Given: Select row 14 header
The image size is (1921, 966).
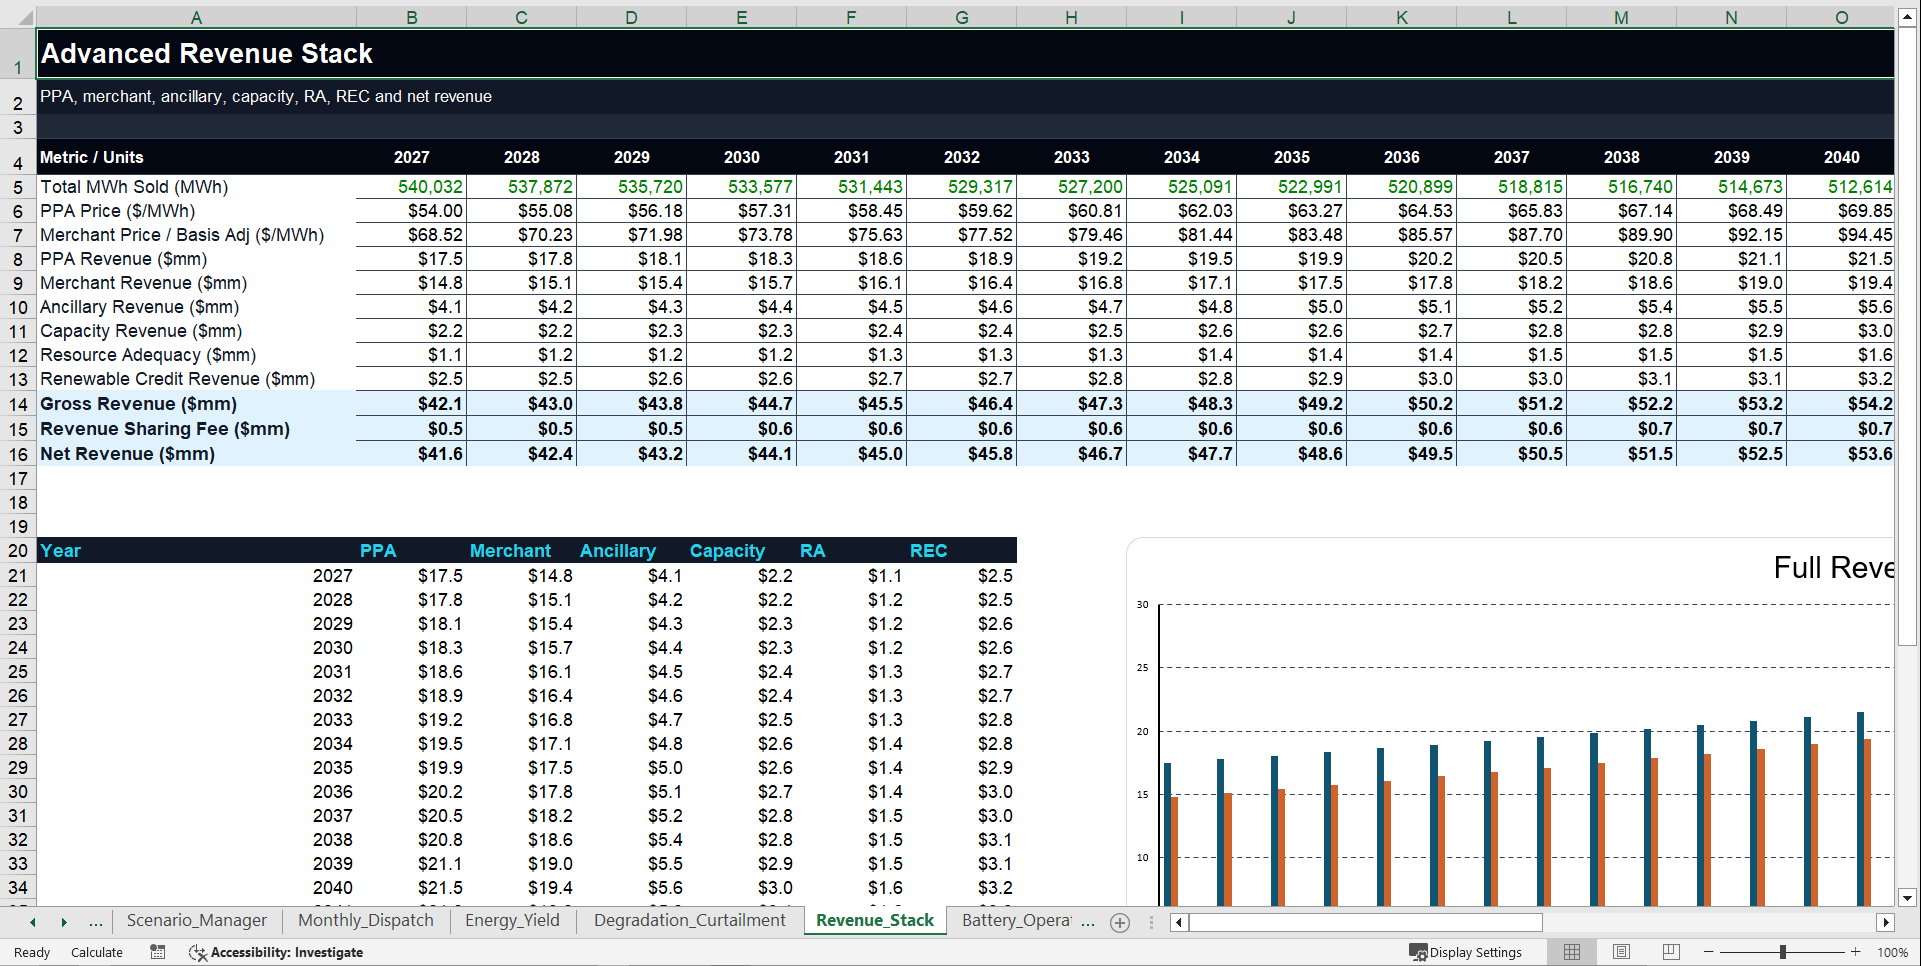Looking at the screenshot, I should [18, 404].
